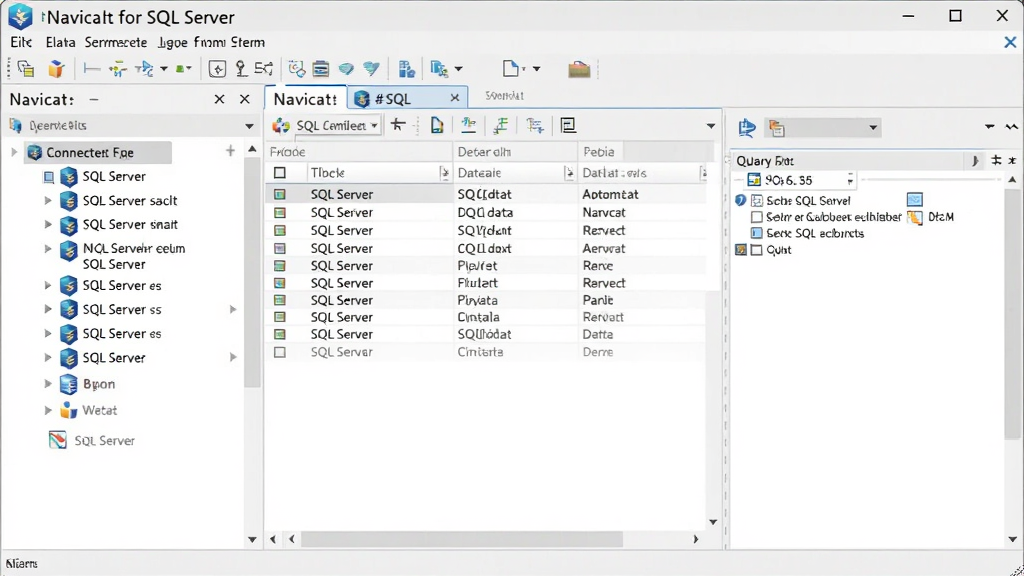Check the Quht checkbox in the Quary panel
The width and height of the screenshot is (1024, 576).
[x=756, y=249]
